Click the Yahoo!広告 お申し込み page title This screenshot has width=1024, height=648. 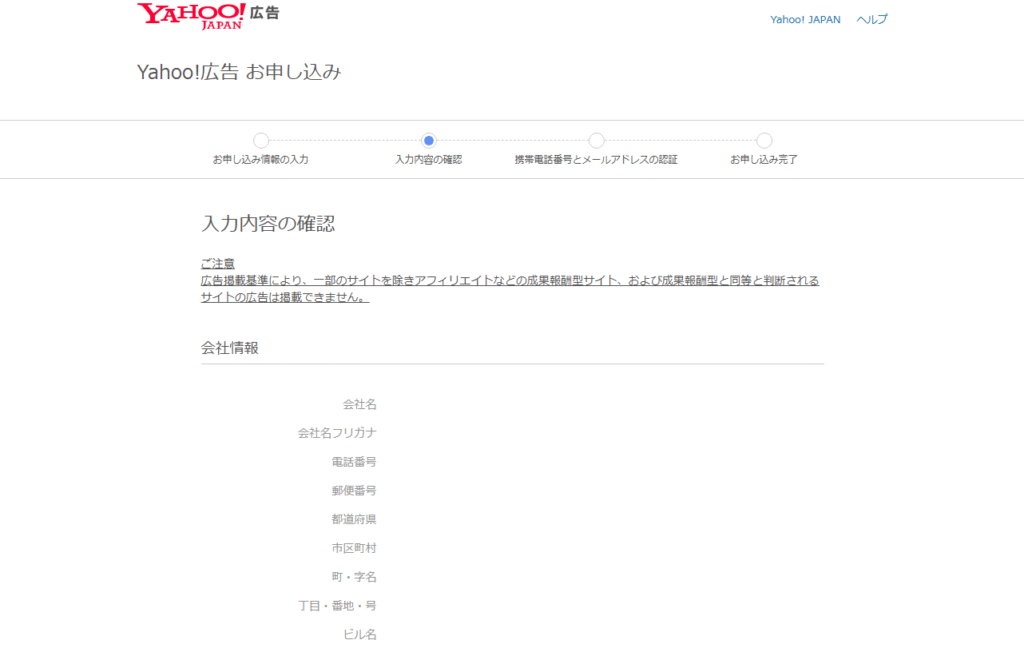pyautogui.click(x=239, y=72)
